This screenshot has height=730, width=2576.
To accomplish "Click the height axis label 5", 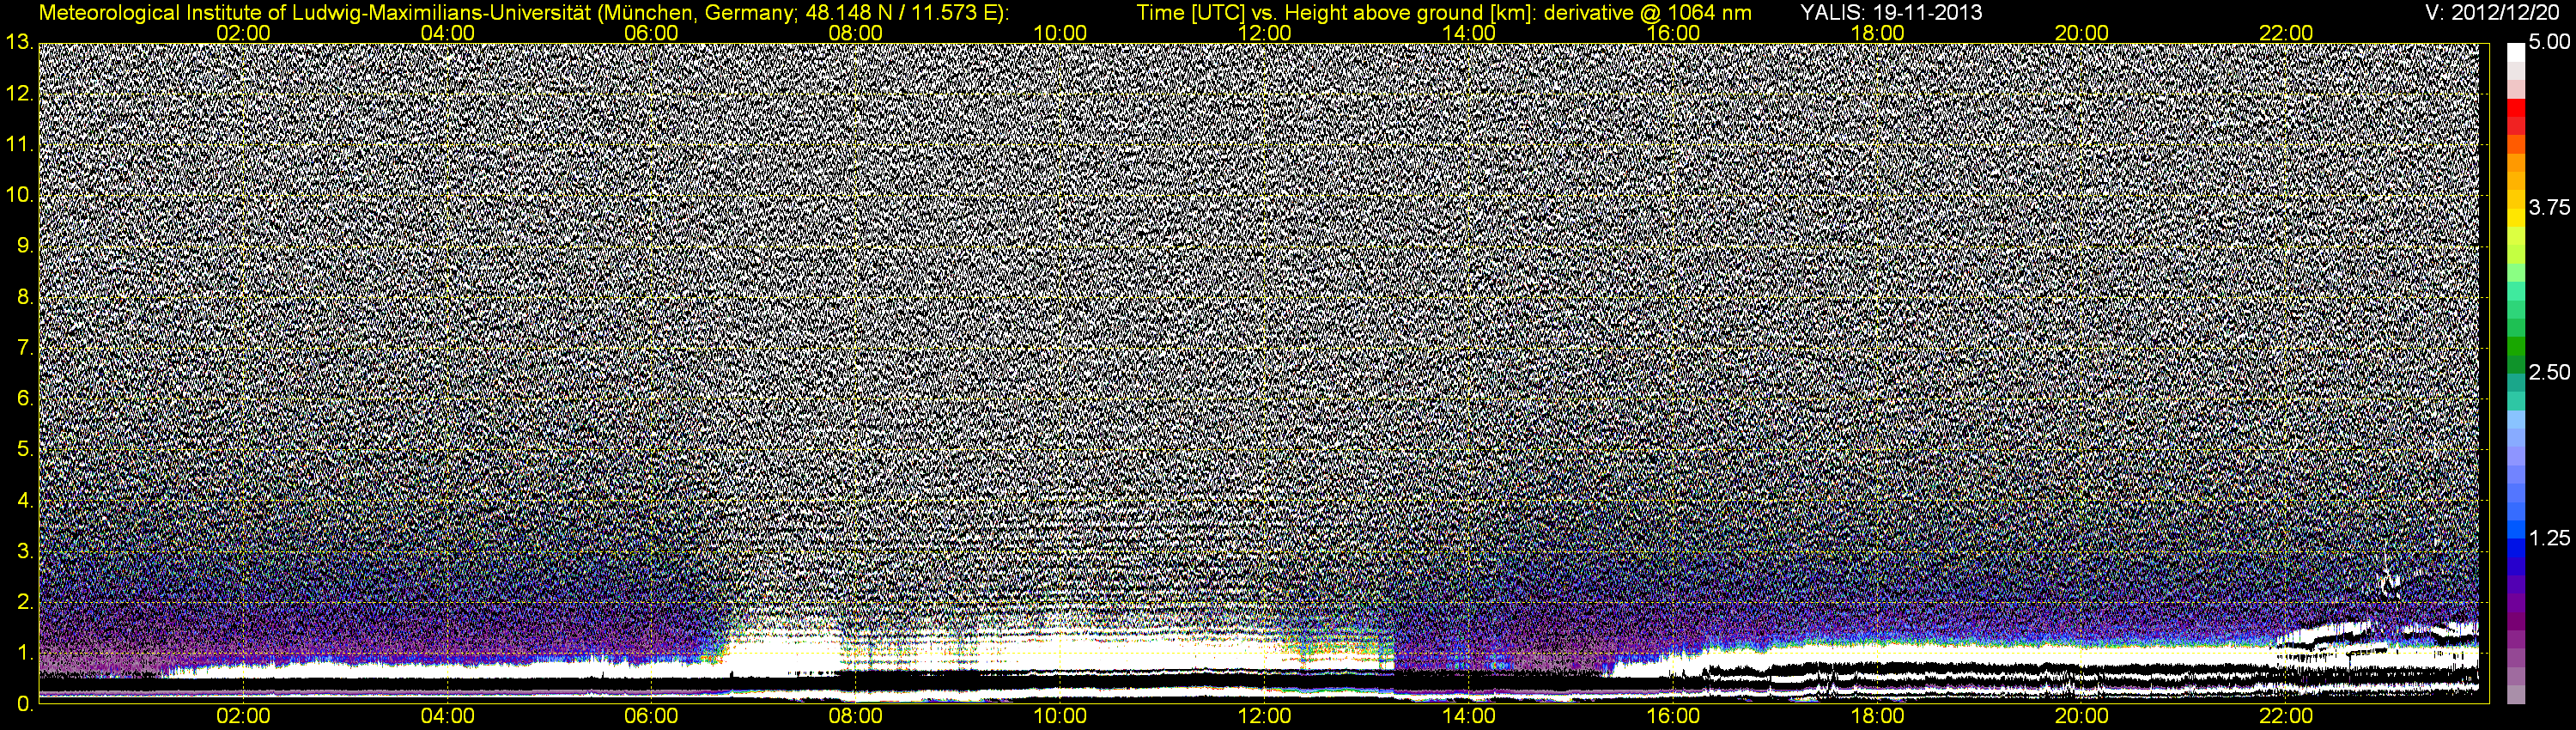I will tap(25, 450).
